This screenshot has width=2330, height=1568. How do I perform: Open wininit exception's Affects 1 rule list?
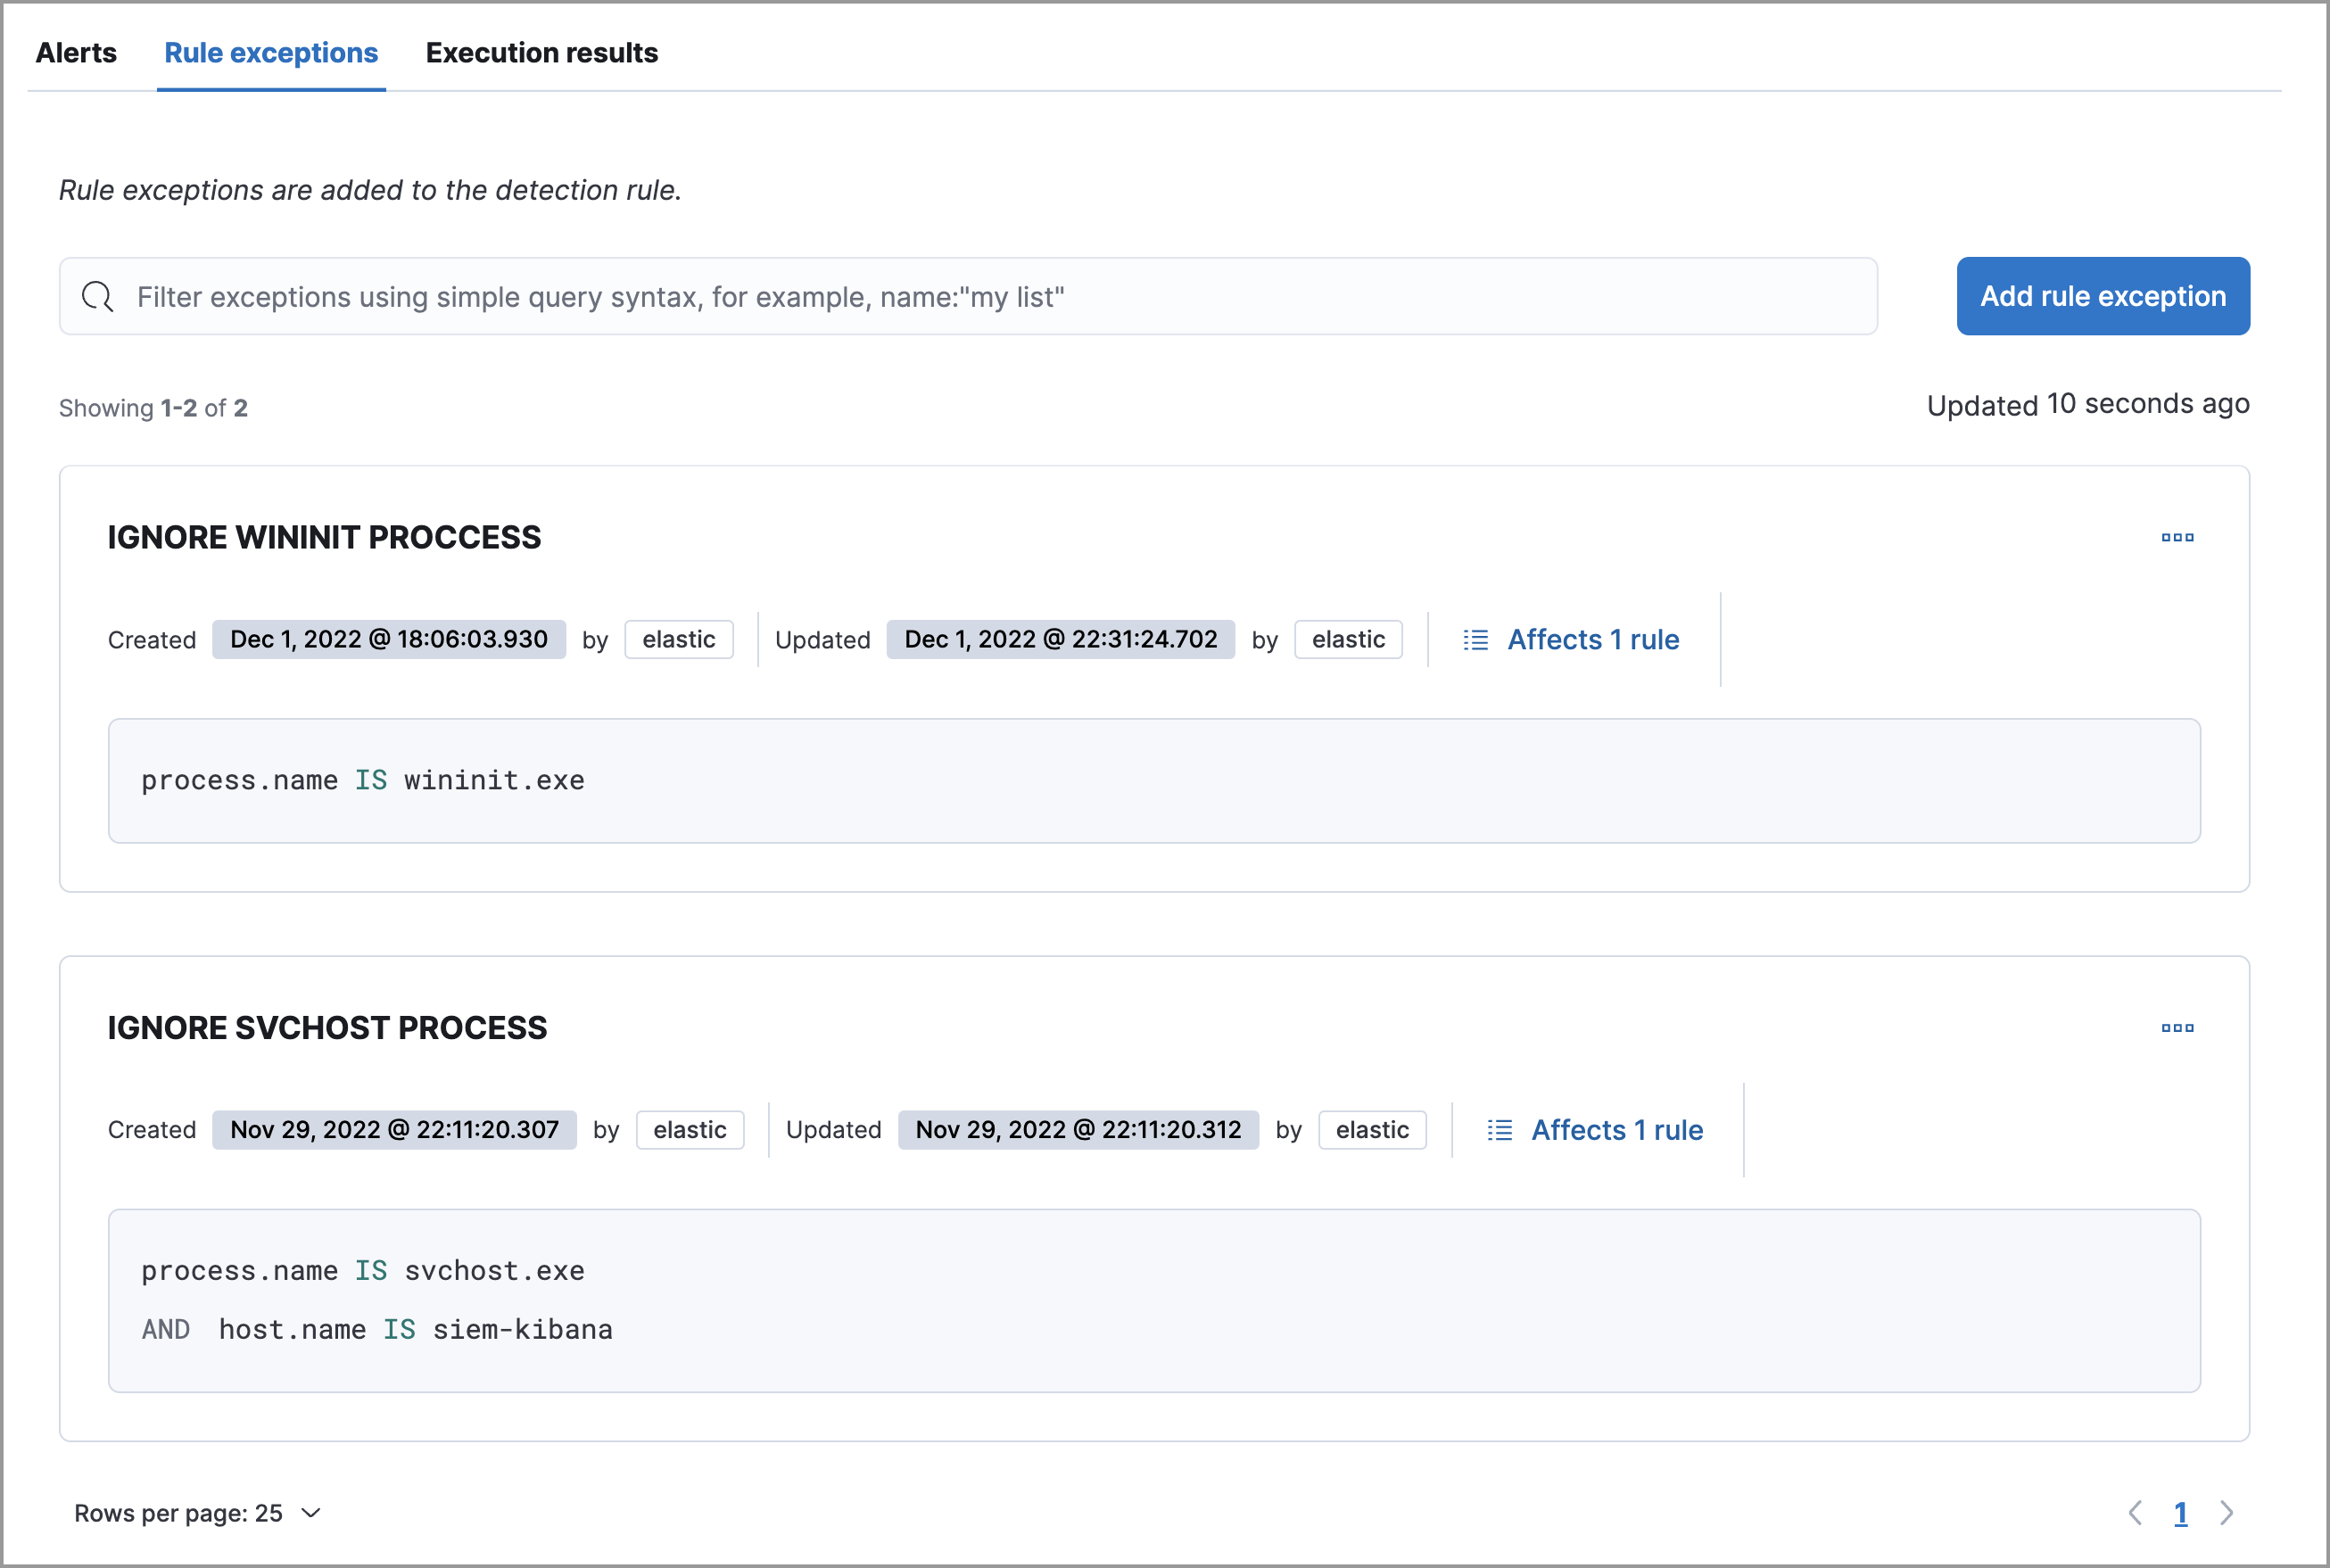[1592, 640]
